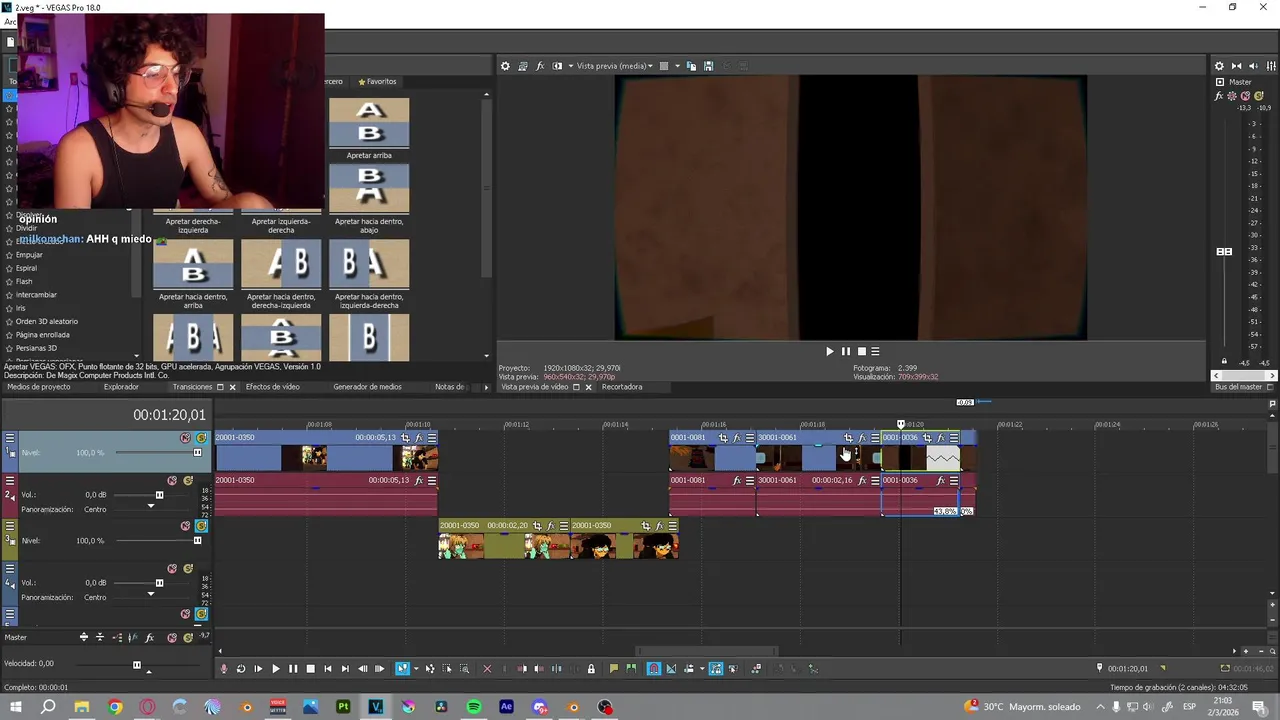Solo the Master bus
Image resolution: width=1280 pixels, height=720 pixels.
coord(1259,96)
